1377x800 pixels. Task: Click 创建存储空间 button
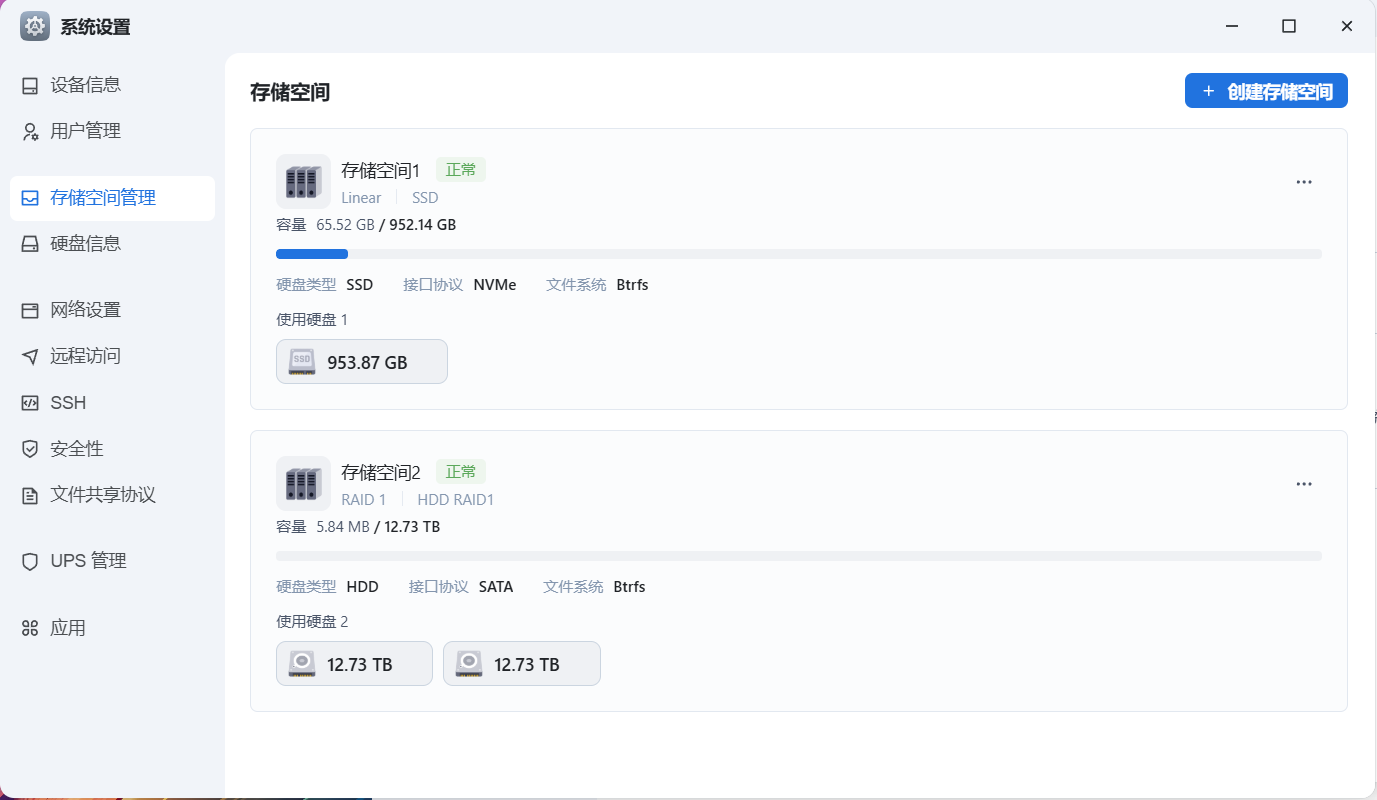(1266, 91)
